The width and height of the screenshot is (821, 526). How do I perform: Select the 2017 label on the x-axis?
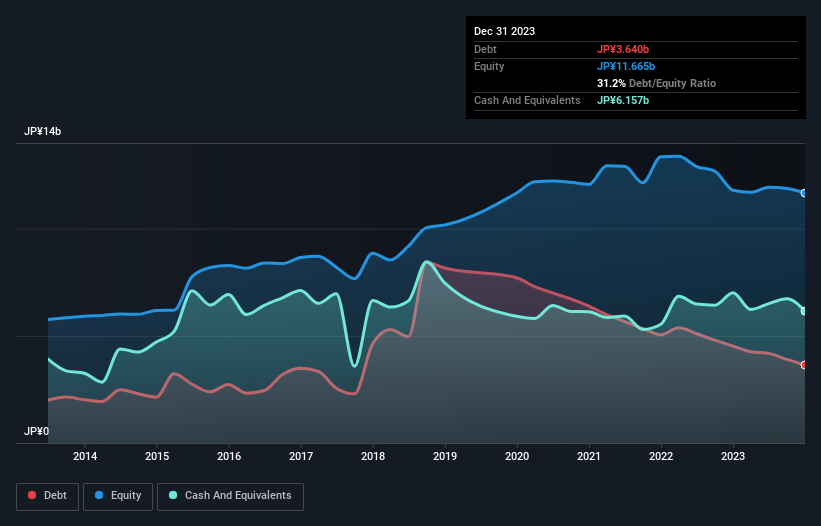pyautogui.click(x=301, y=456)
